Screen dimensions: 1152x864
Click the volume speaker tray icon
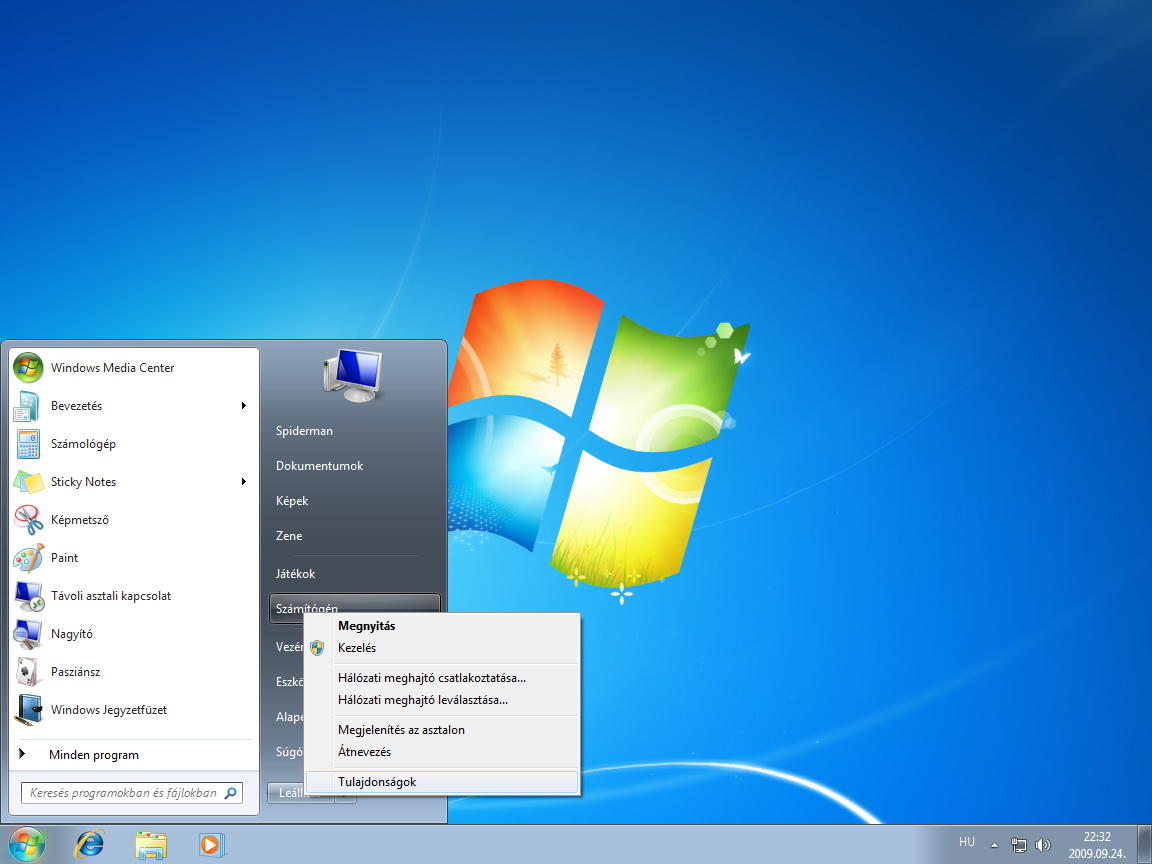tap(1043, 844)
